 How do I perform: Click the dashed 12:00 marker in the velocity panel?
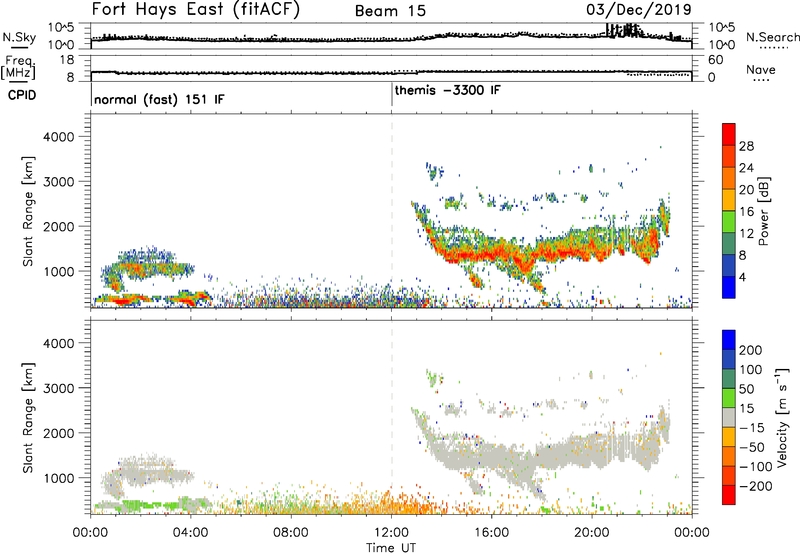392,417
